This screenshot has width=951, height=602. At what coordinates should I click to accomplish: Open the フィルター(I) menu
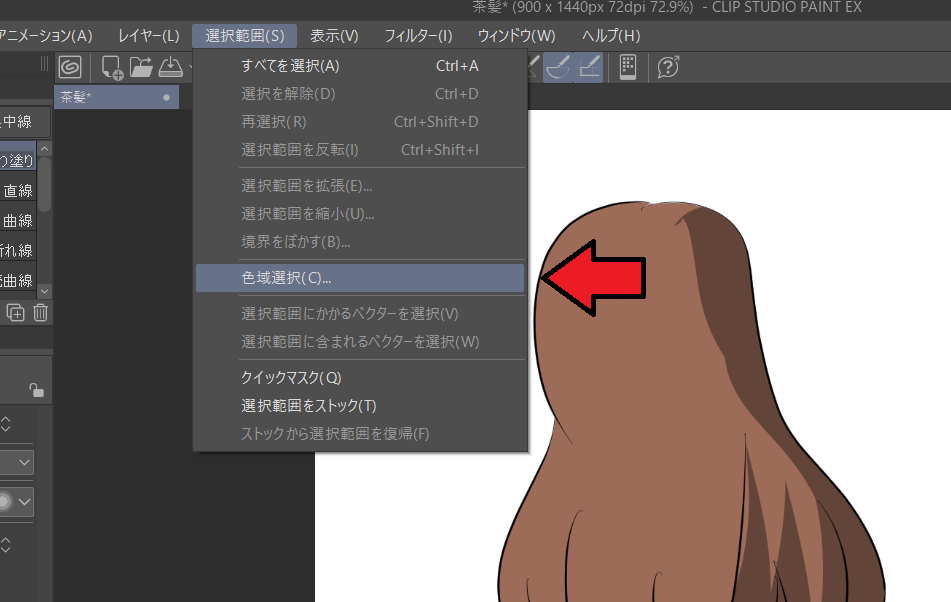[418, 36]
